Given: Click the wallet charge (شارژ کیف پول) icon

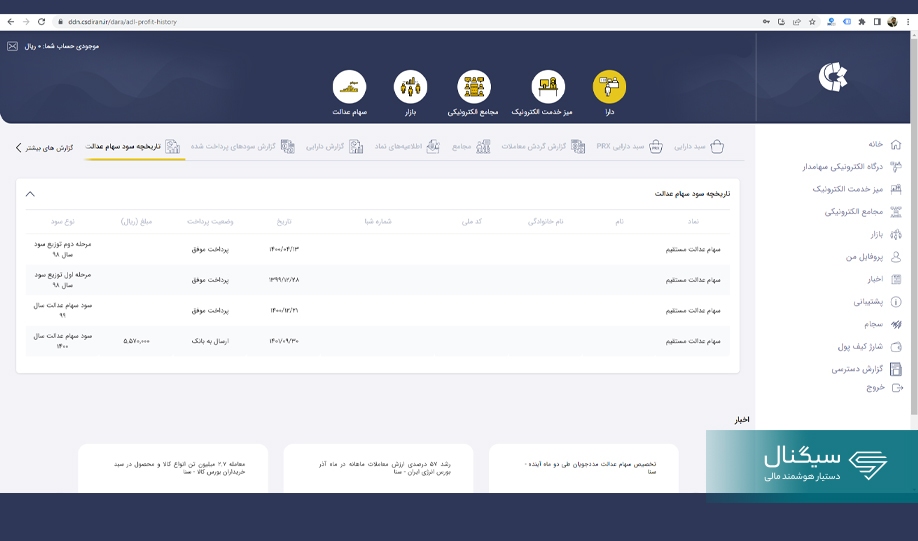Looking at the screenshot, I should point(896,347).
